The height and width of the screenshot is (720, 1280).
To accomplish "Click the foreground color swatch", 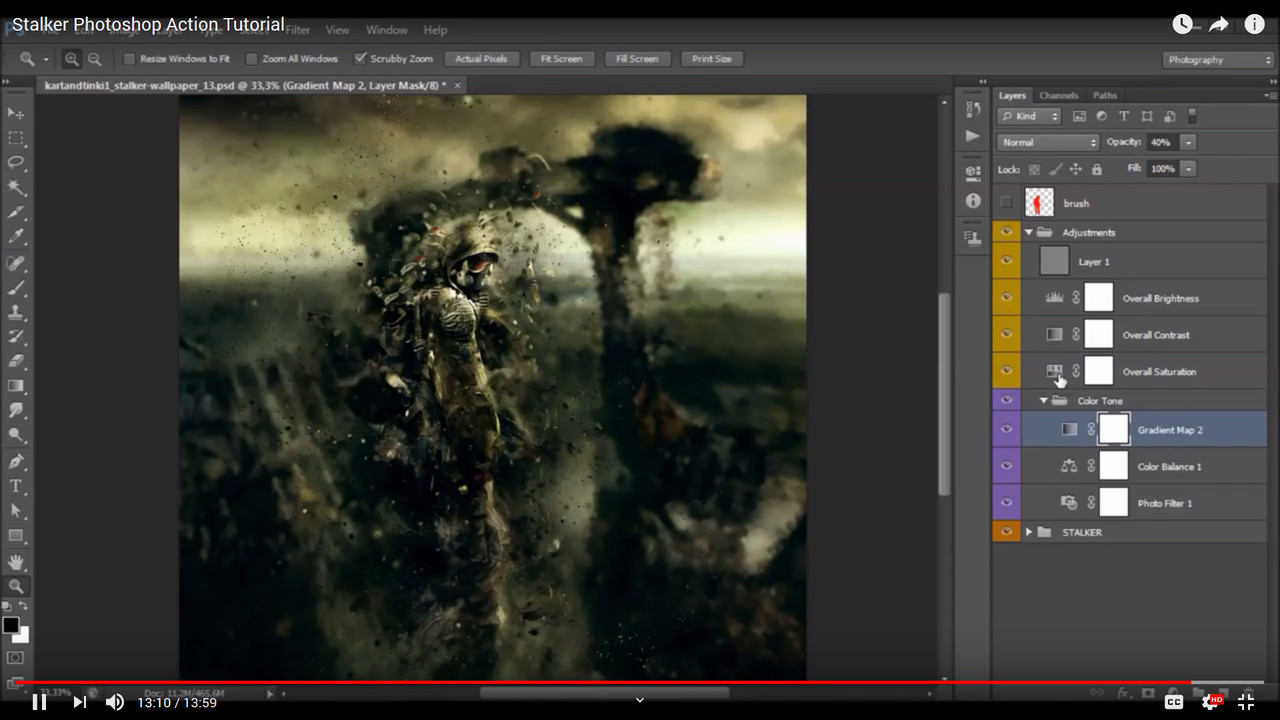I will click(11, 625).
